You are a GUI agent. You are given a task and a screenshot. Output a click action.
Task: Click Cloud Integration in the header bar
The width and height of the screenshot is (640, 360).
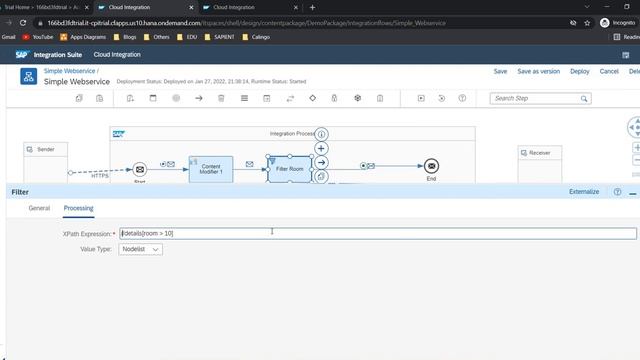[117, 54]
